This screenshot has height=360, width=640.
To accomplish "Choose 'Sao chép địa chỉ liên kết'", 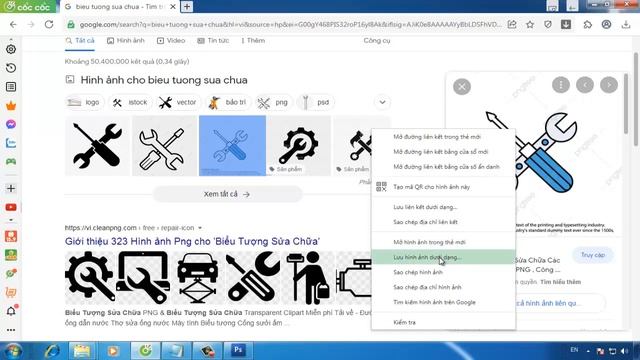I will click(x=443, y=222).
